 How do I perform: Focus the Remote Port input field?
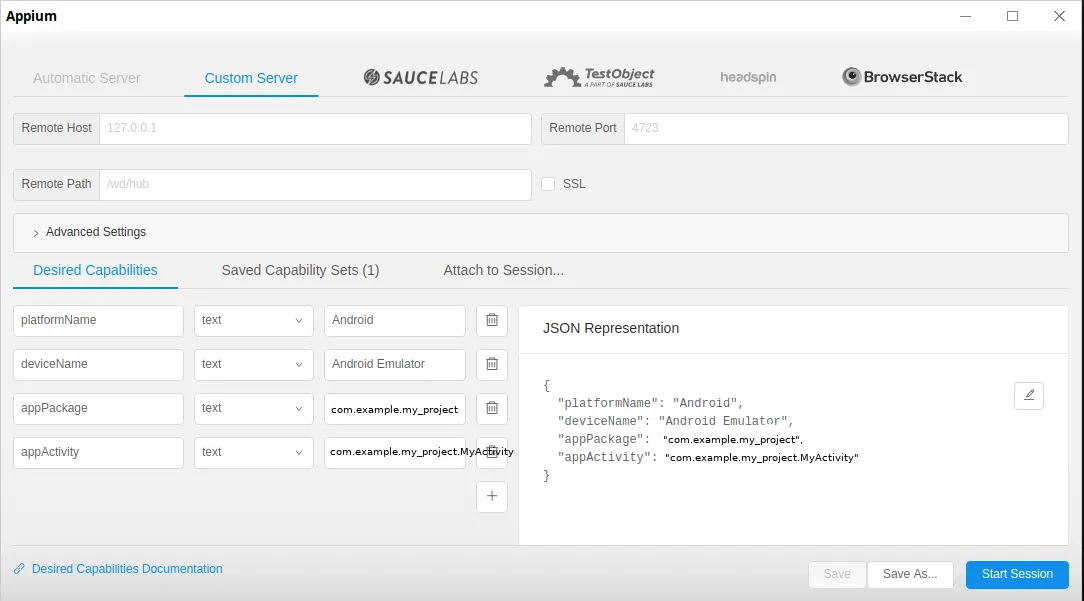click(x=846, y=129)
